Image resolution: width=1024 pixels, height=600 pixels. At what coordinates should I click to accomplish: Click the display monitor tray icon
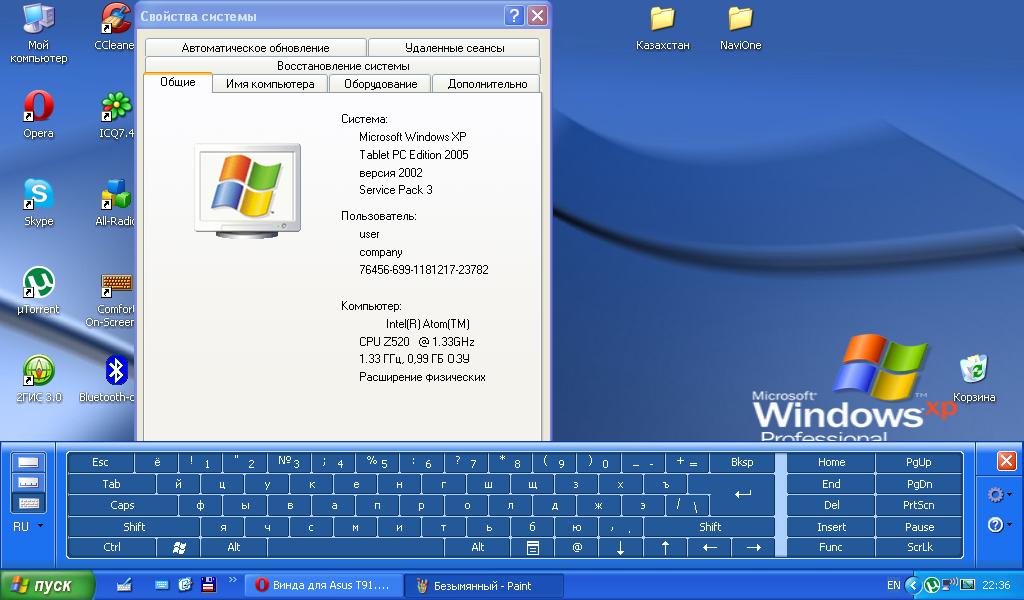tap(967, 584)
